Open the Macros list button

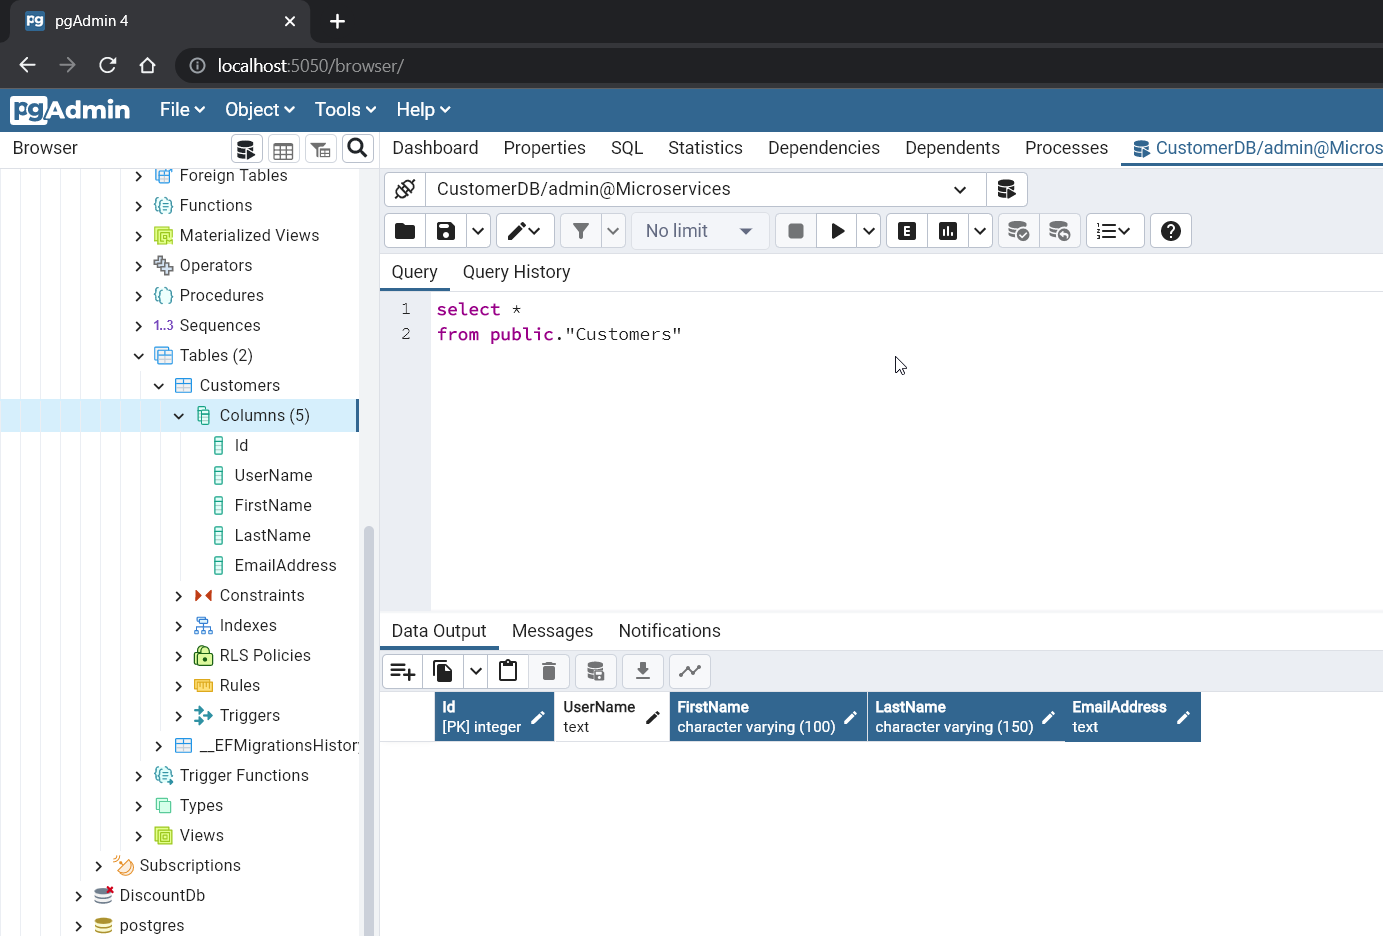click(1114, 231)
